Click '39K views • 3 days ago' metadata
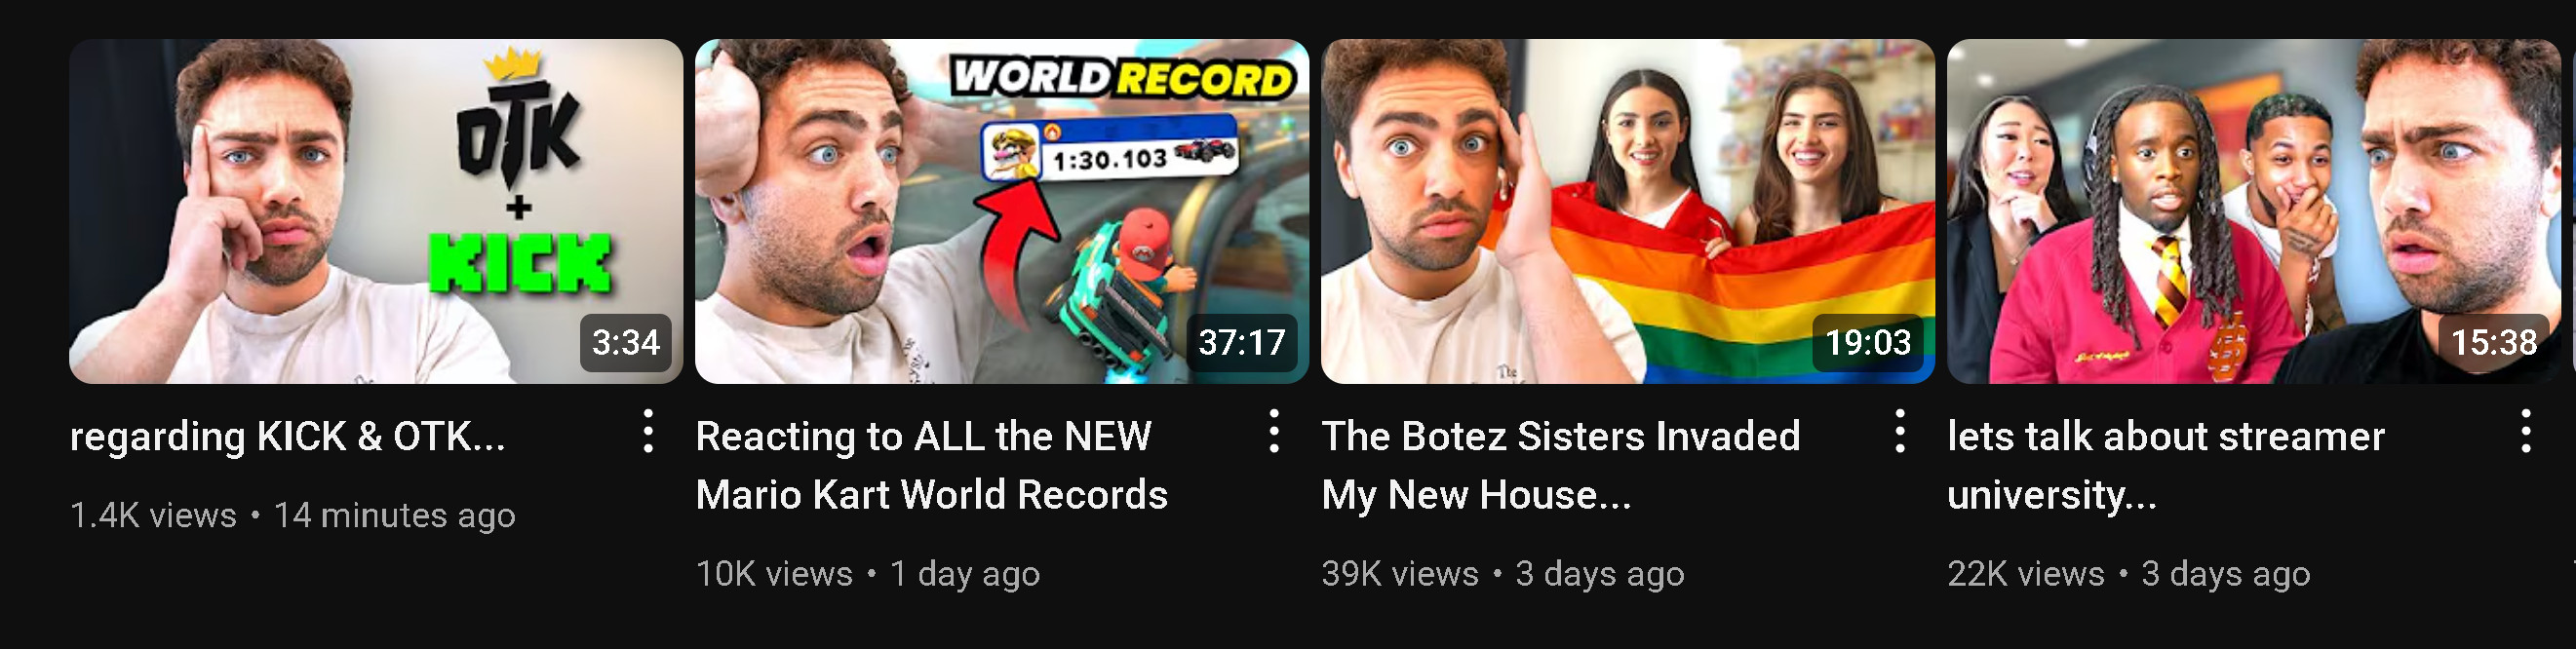 (1503, 574)
